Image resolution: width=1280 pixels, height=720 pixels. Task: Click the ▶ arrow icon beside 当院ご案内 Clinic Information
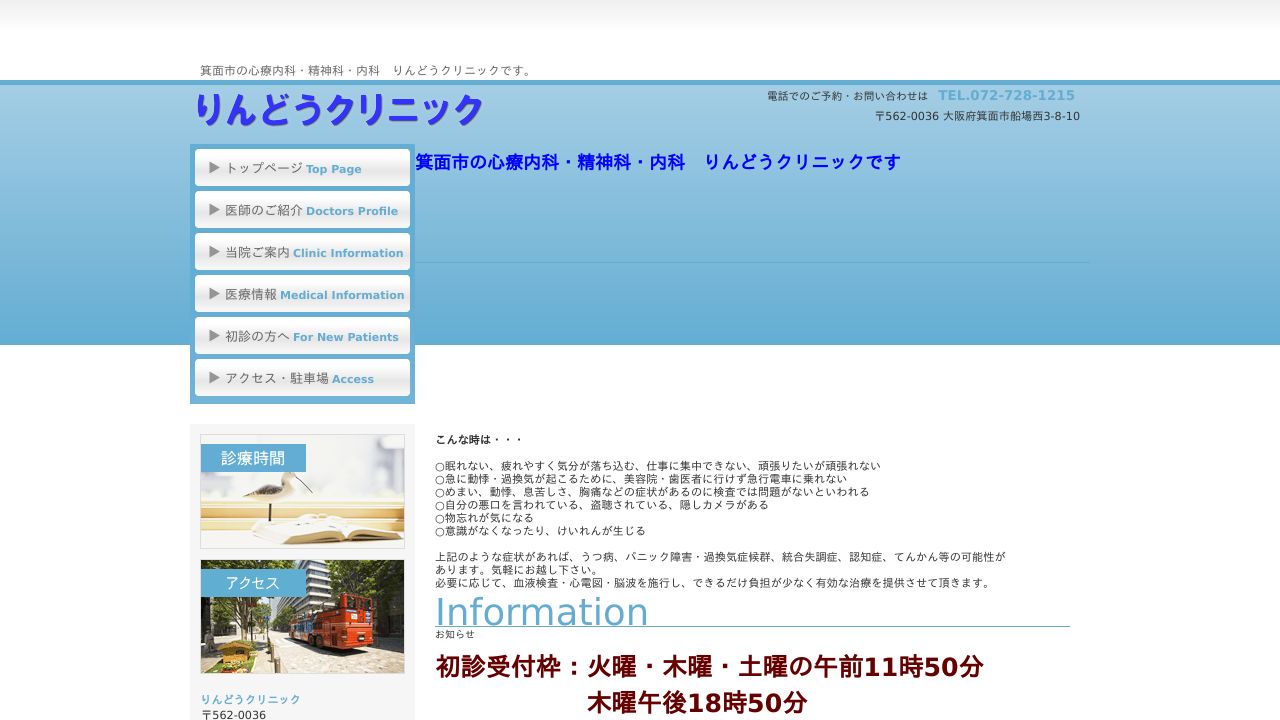pyautogui.click(x=213, y=251)
